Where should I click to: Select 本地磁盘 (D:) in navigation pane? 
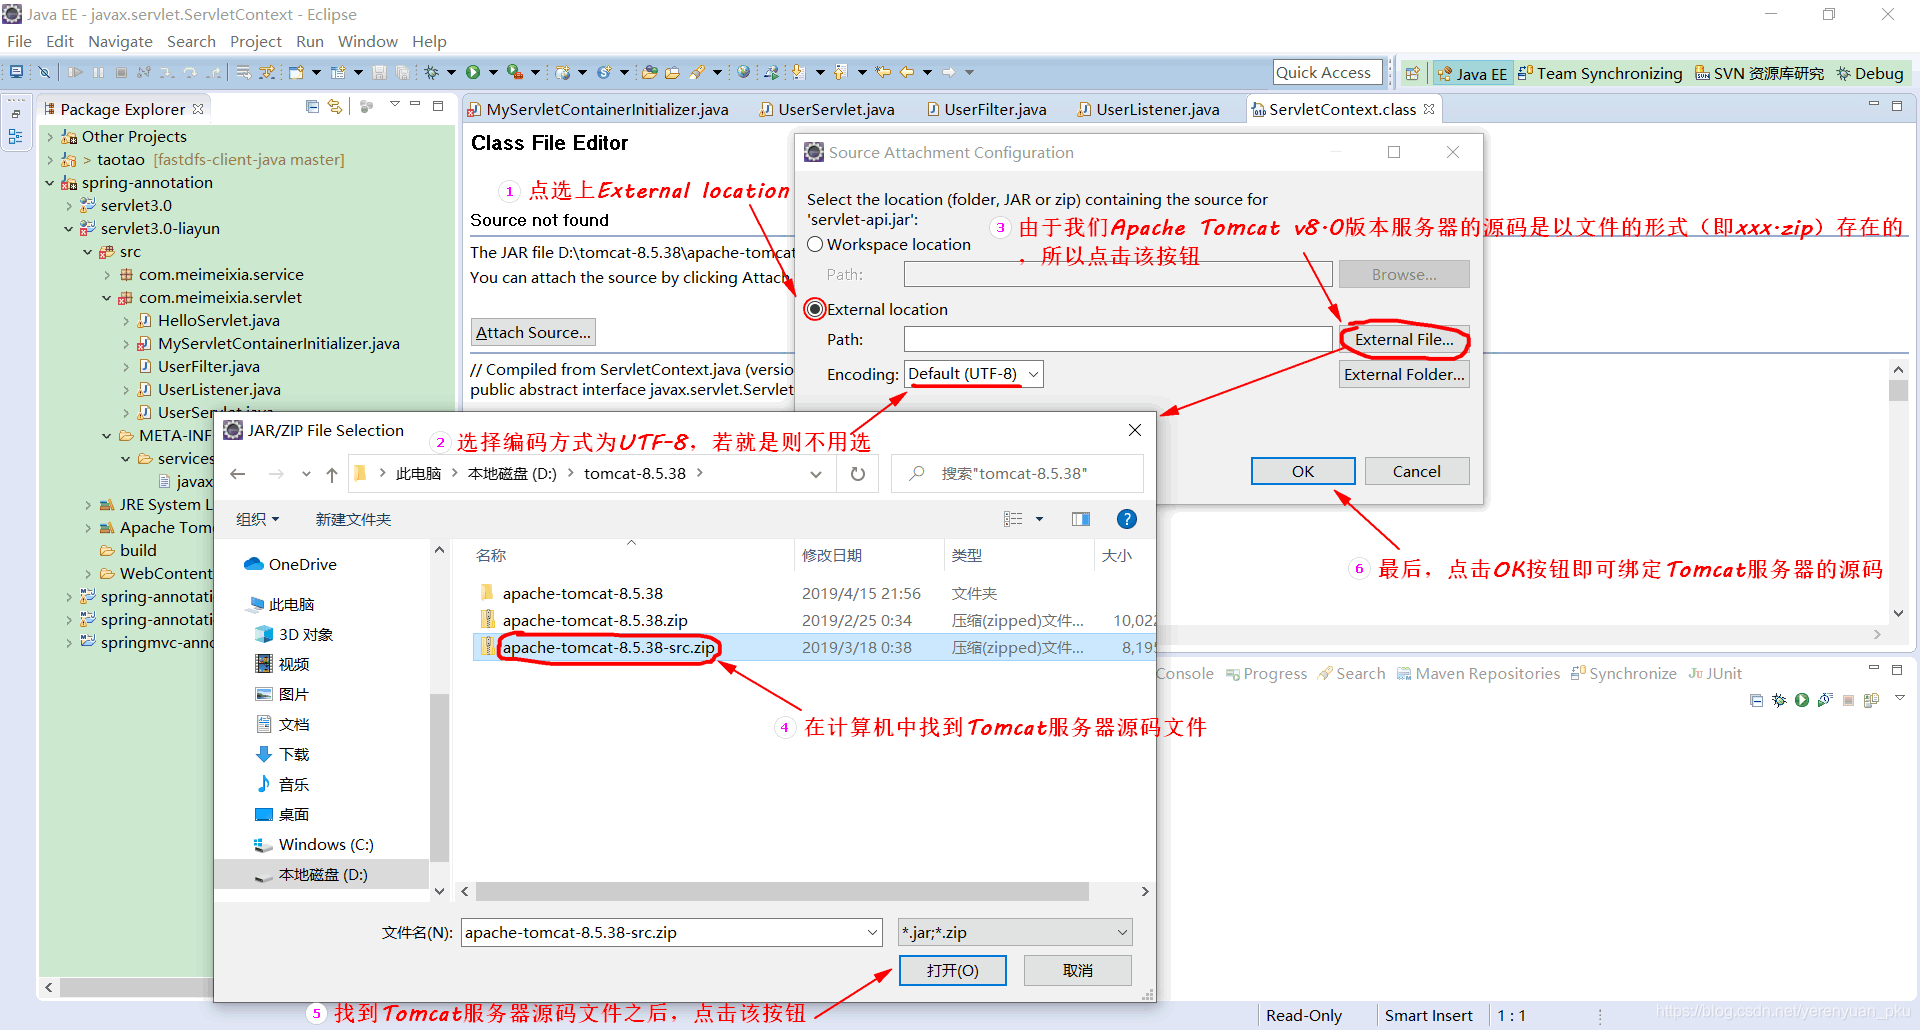323,875
